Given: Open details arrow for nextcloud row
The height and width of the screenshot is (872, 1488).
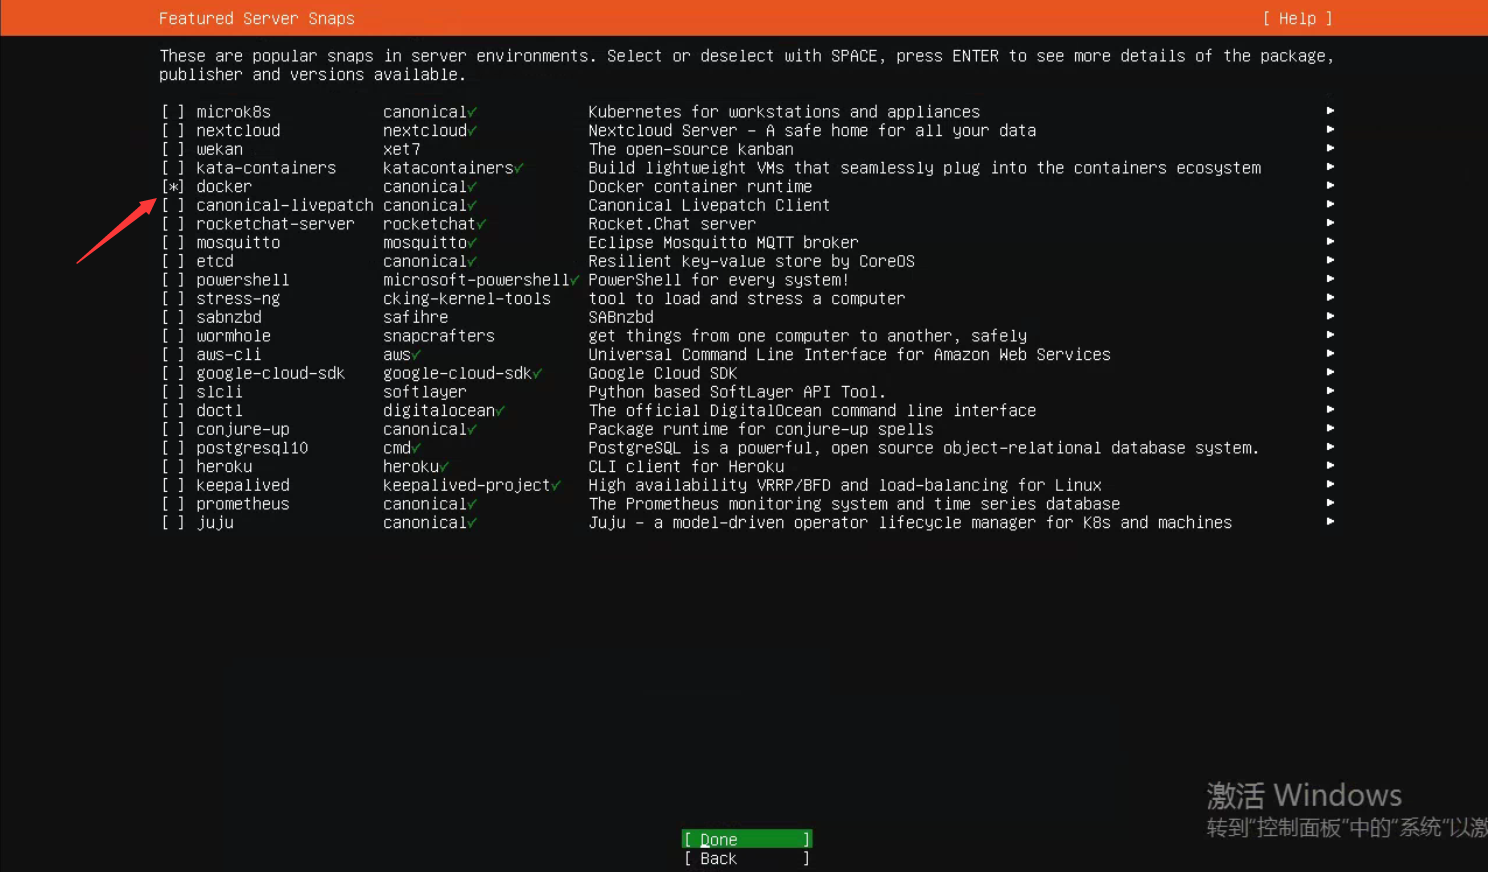Looking at the screenshot, I should pos(1330,130).
